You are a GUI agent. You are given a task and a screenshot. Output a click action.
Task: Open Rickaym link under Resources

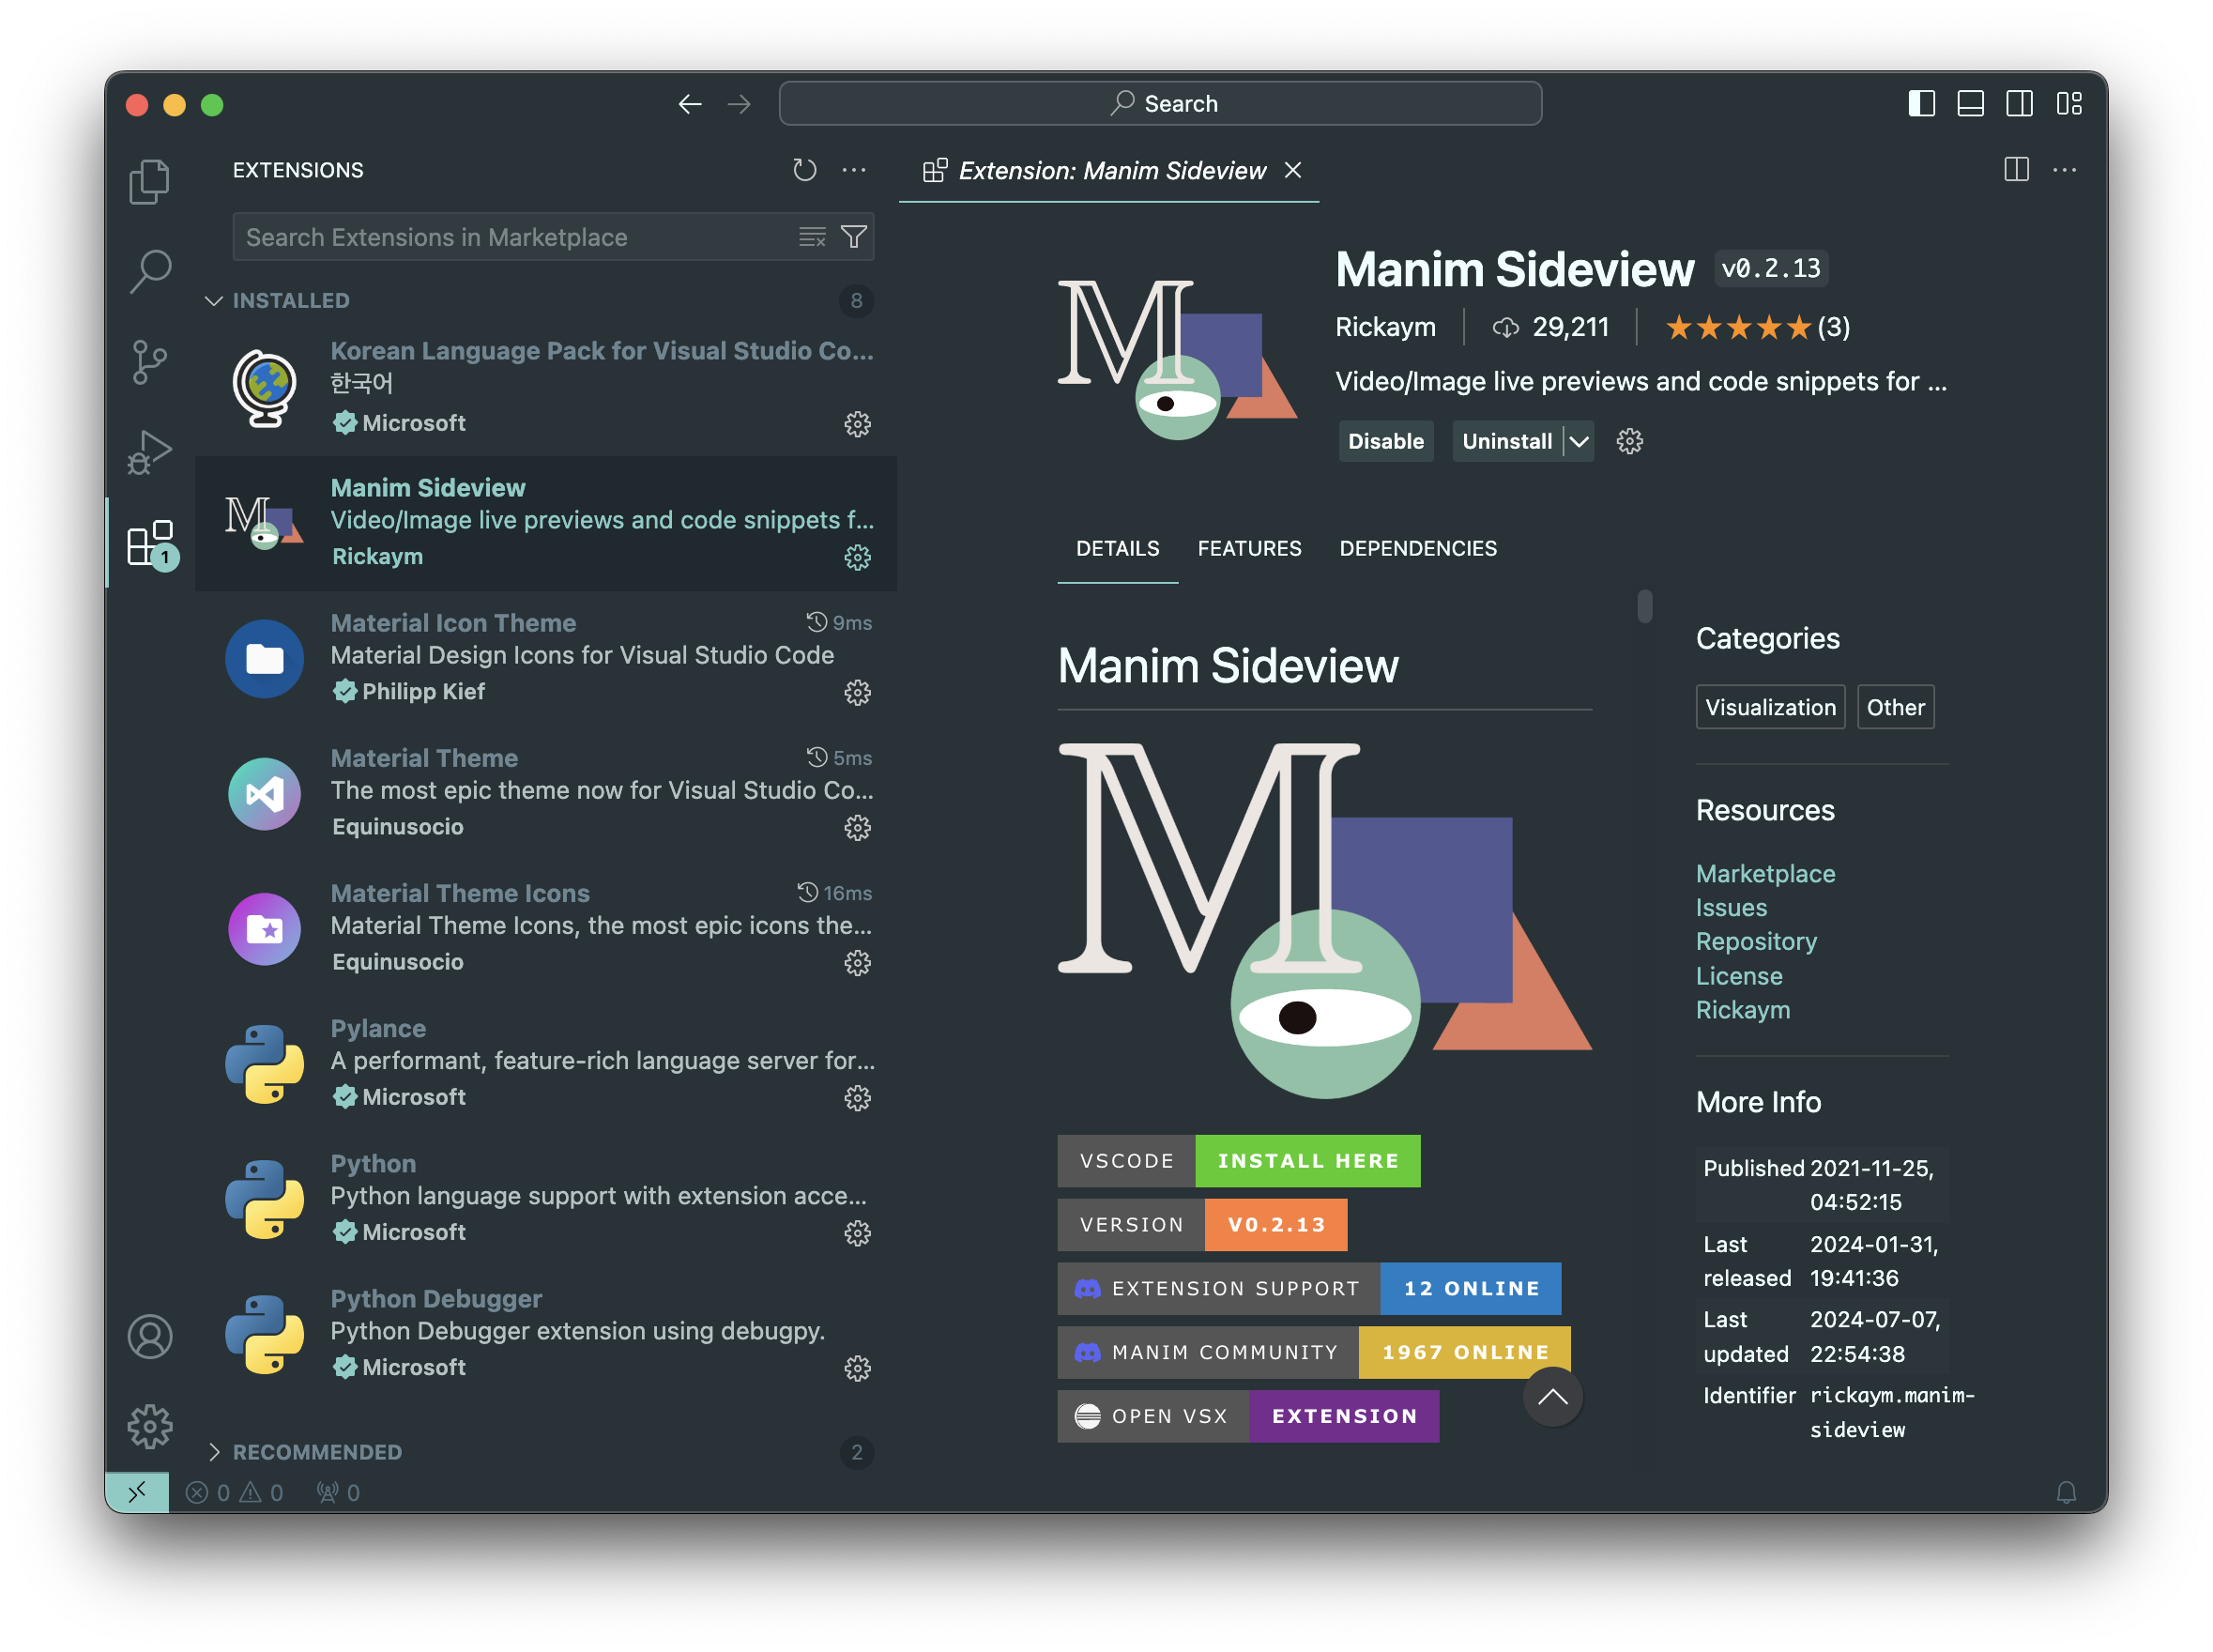click(1743, 1009)
